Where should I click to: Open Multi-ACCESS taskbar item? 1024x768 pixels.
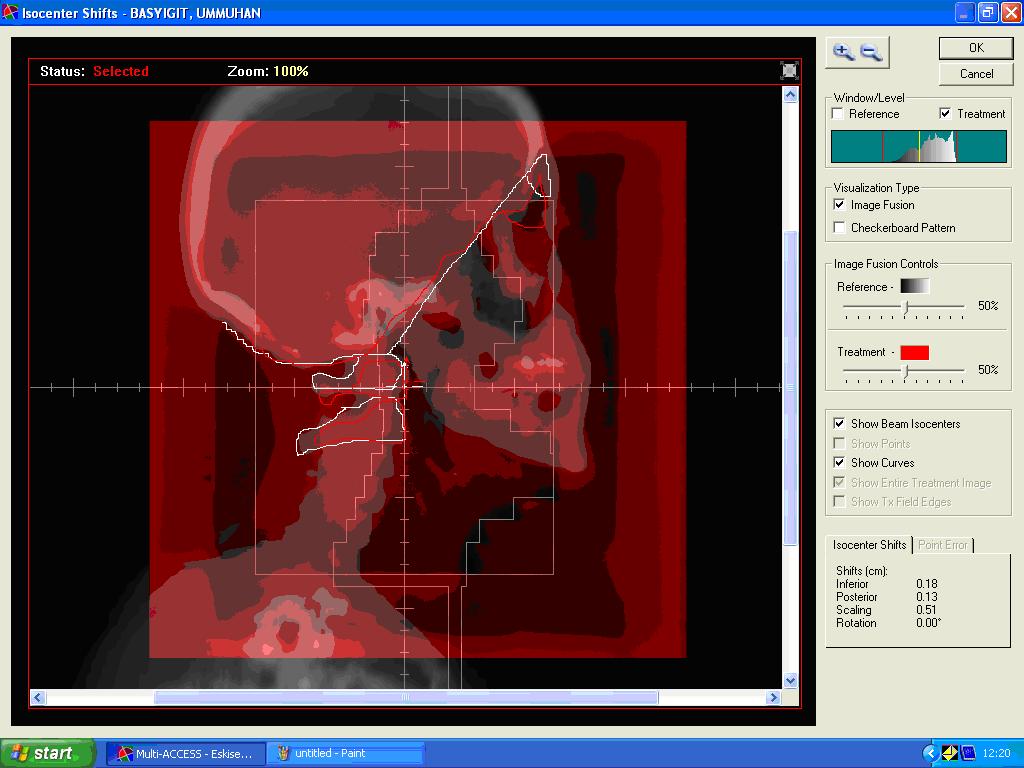(186, 754)
